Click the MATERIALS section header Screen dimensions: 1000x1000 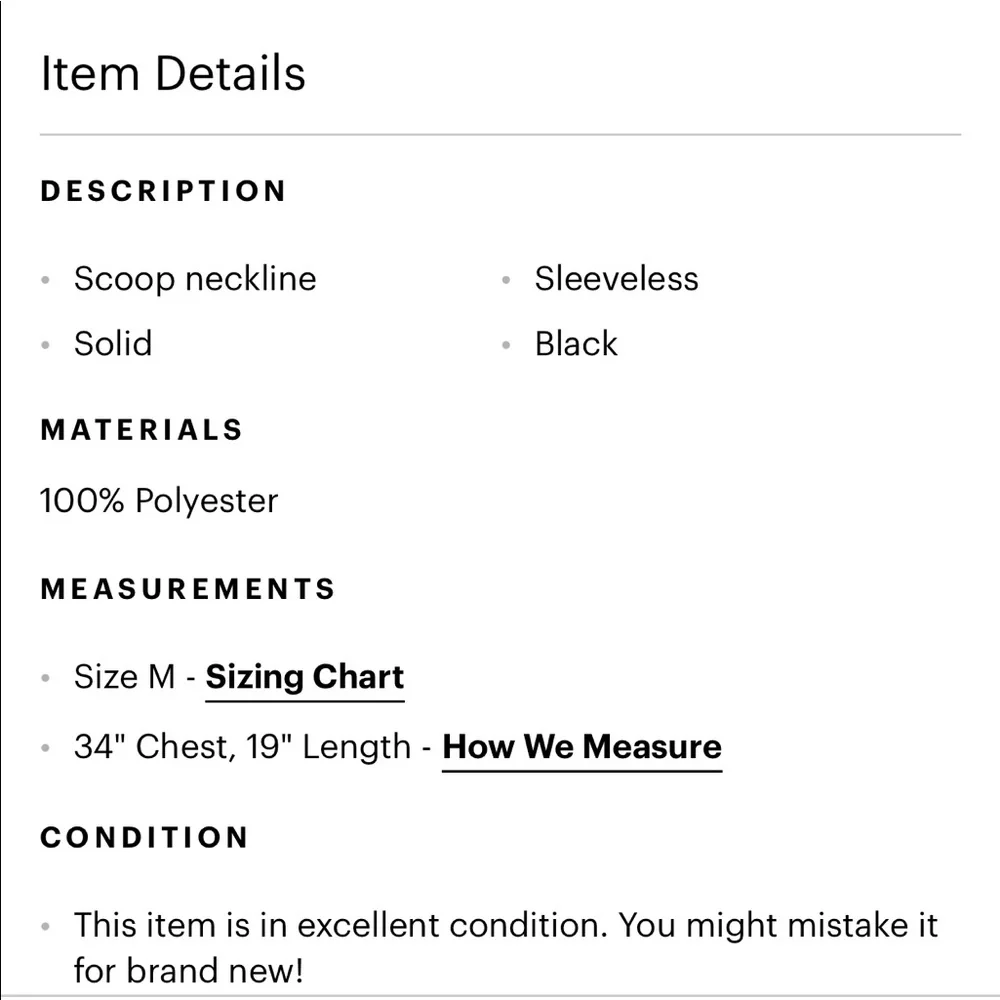coord(141,430)
